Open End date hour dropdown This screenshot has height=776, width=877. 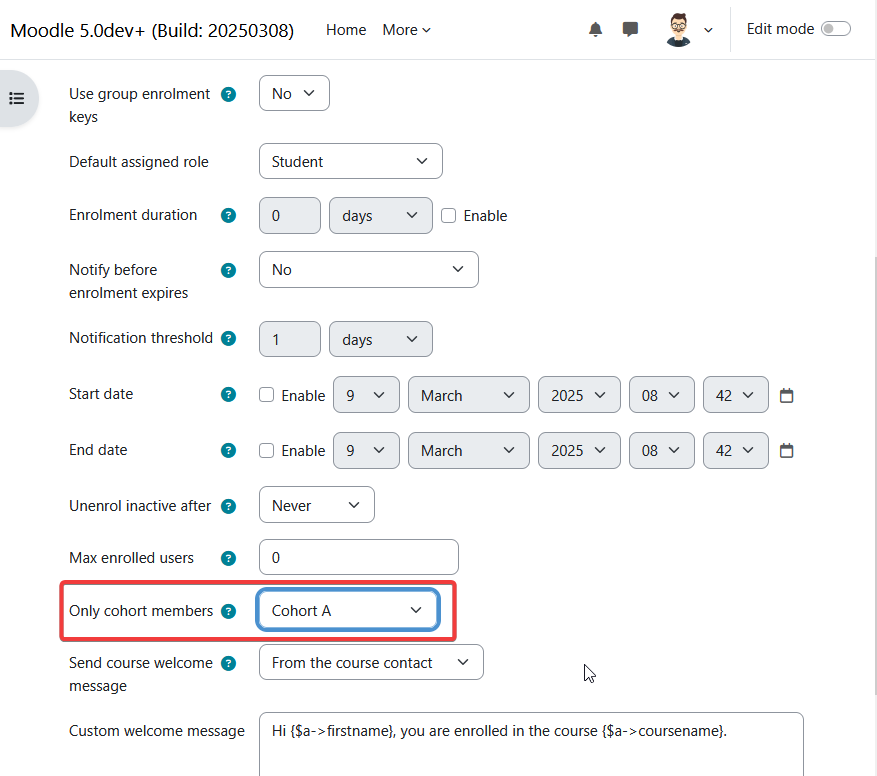tap(662, 450)
